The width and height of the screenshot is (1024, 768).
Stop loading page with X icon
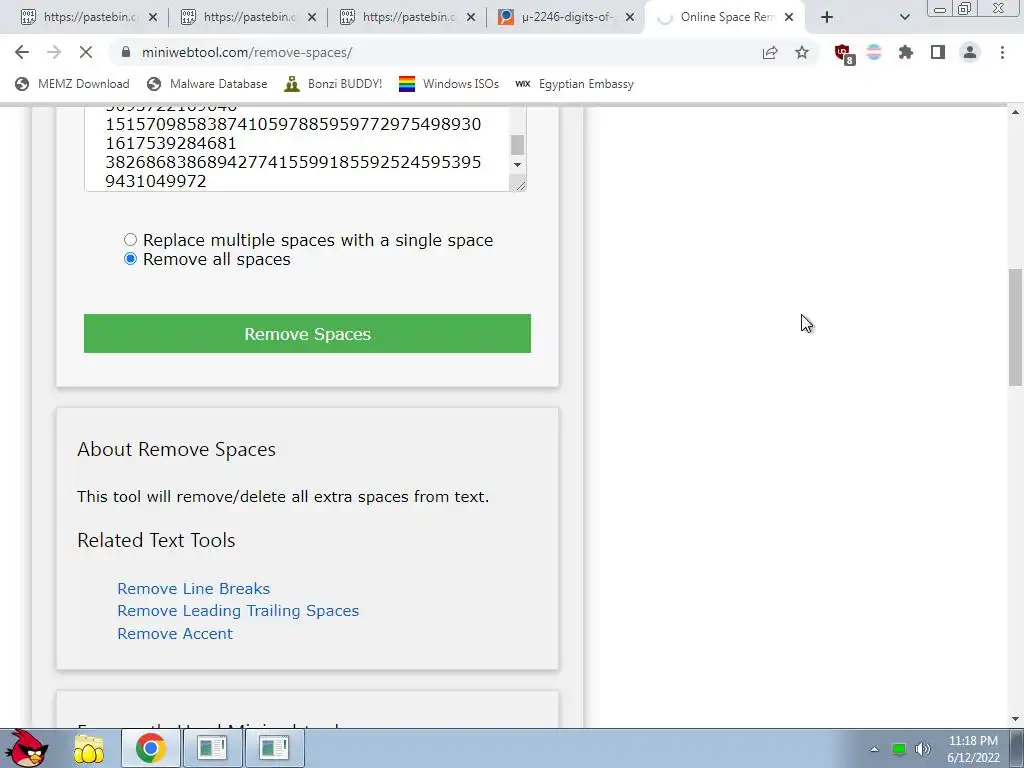86,52
